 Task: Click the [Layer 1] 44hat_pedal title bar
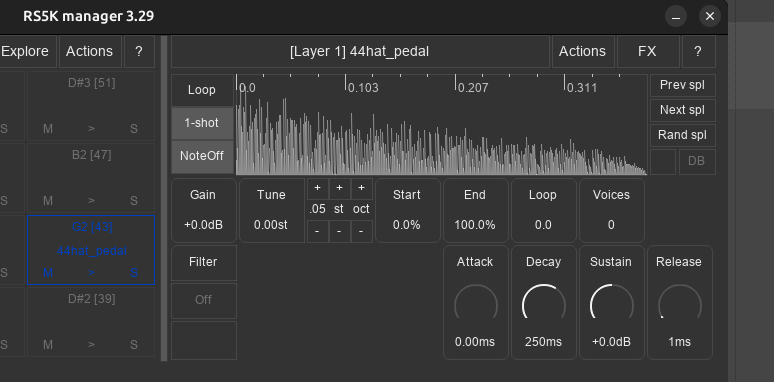[x=360, y=51]
